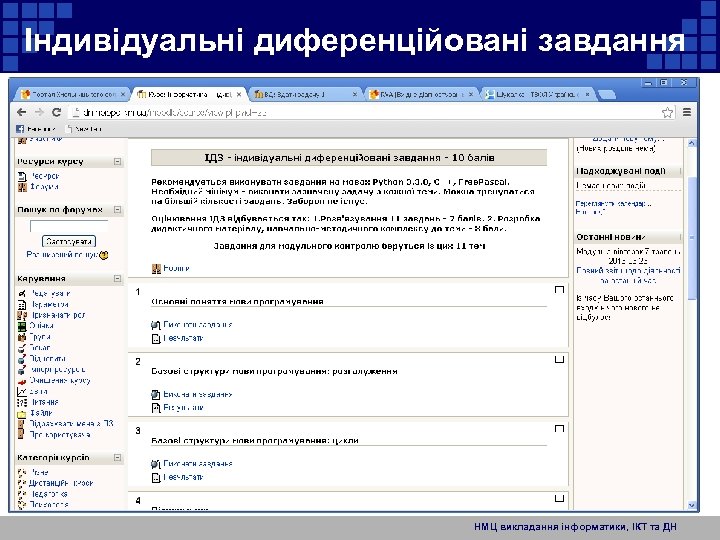The height and width of the screenshot is (540, 720).
Task: Bookmark this page with the star icon
Action: 667,112
